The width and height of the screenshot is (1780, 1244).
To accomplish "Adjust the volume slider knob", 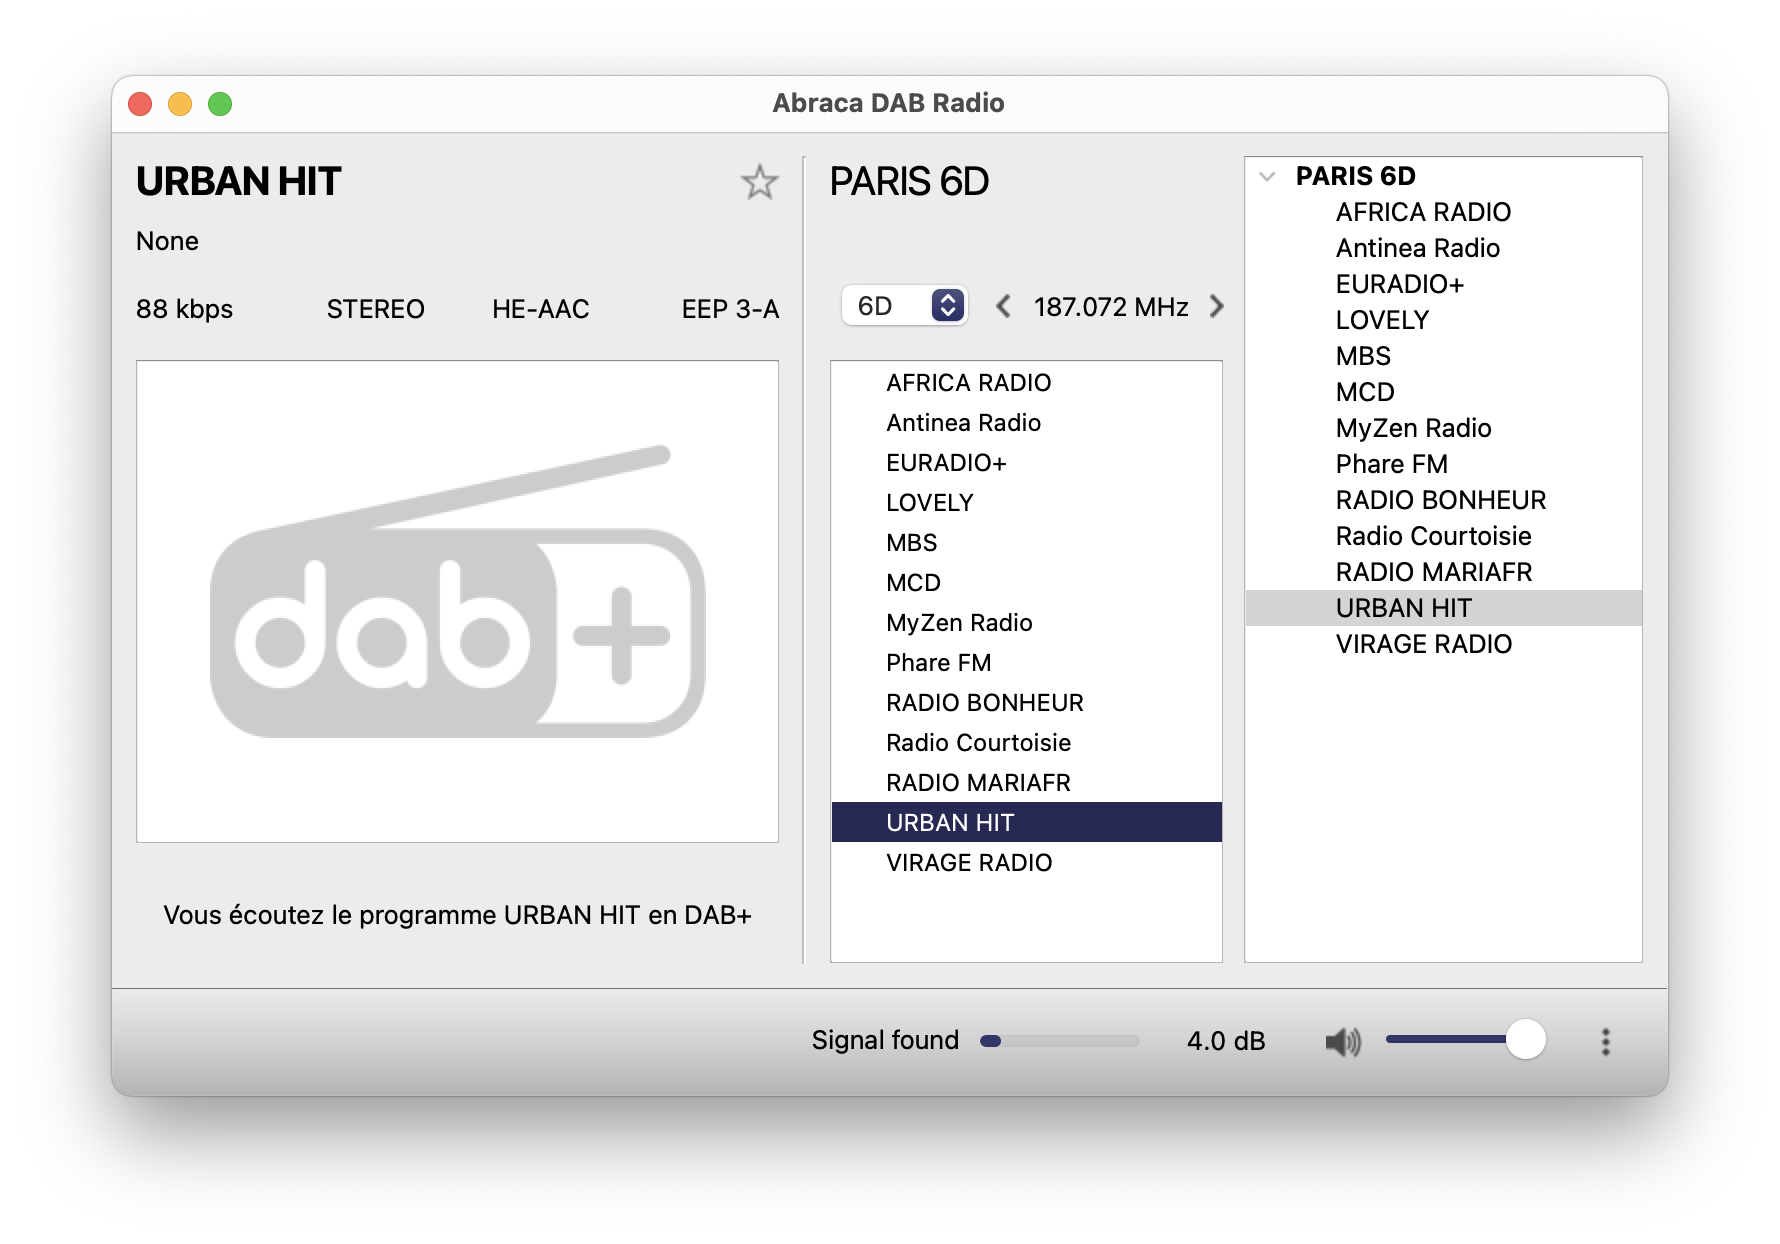I will tap(1525, 1040).
